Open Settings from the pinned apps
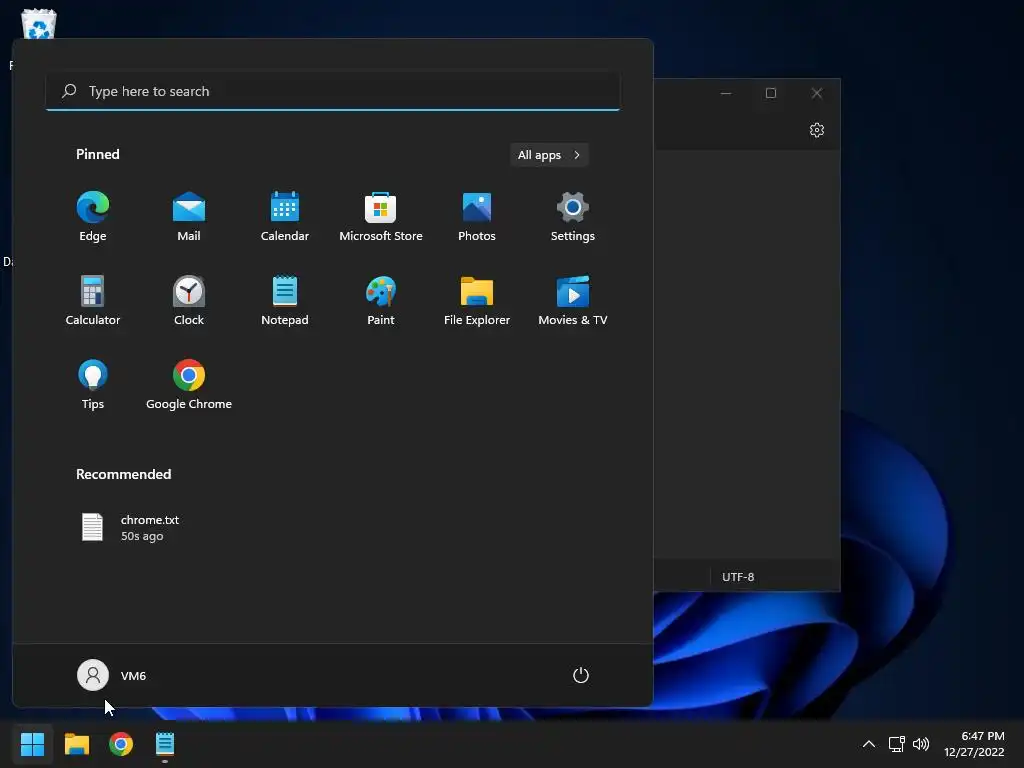The width and height of the screenshot is (1024, 768). (x=573, y=217)
